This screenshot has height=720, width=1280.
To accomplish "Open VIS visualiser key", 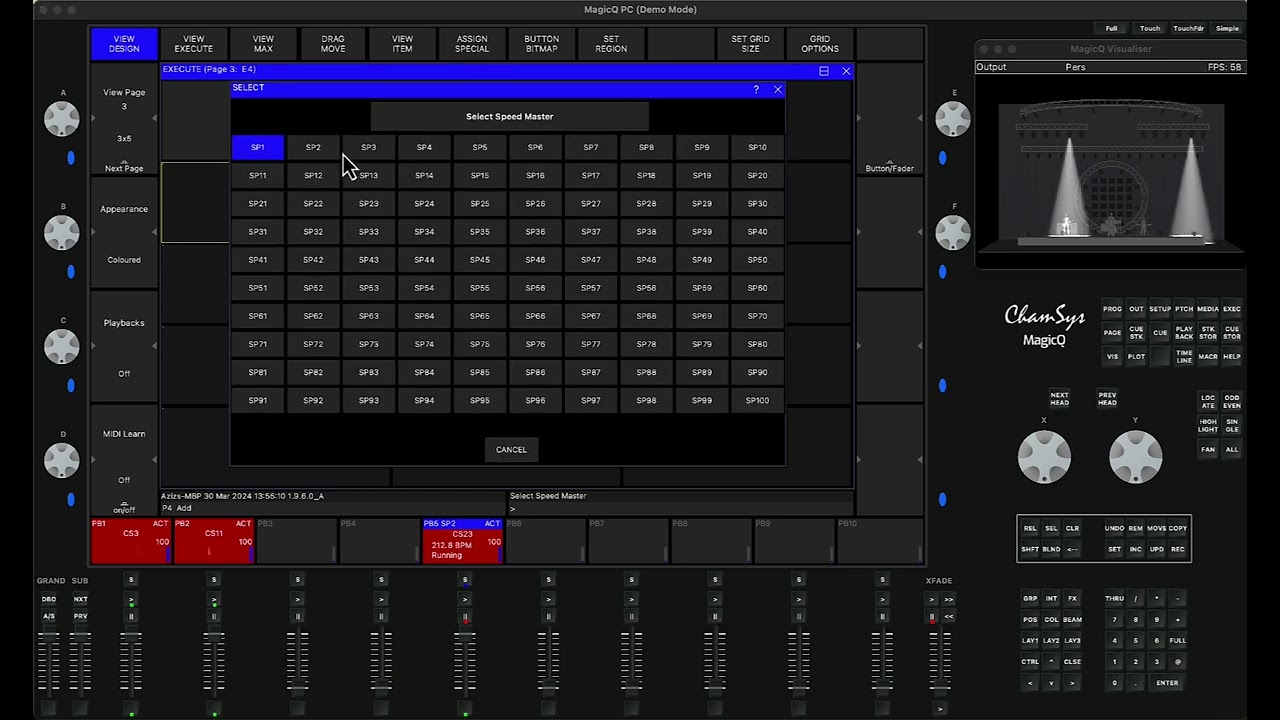I will pos(1112,357).
